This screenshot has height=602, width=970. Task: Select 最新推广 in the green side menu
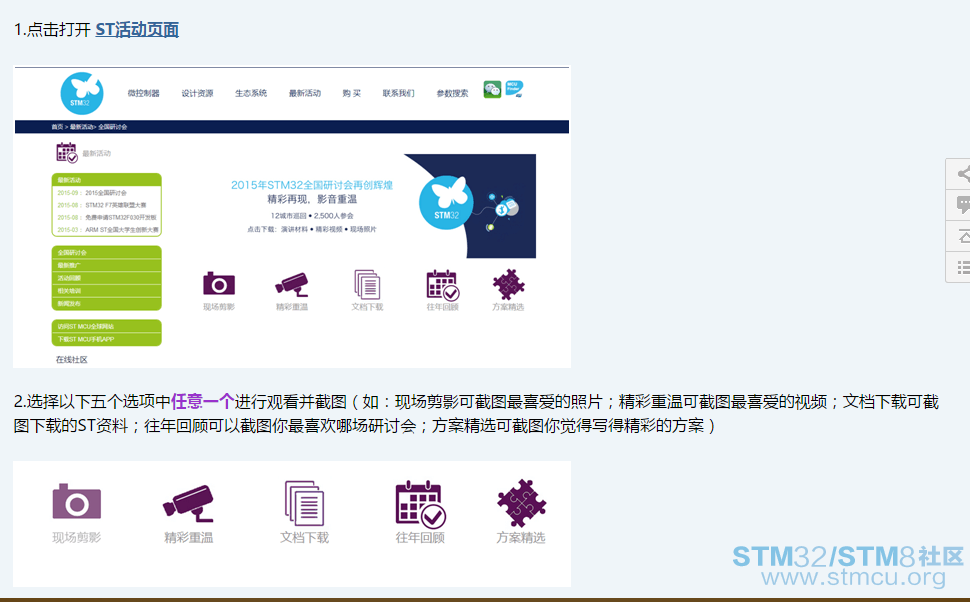coord(106,265)
